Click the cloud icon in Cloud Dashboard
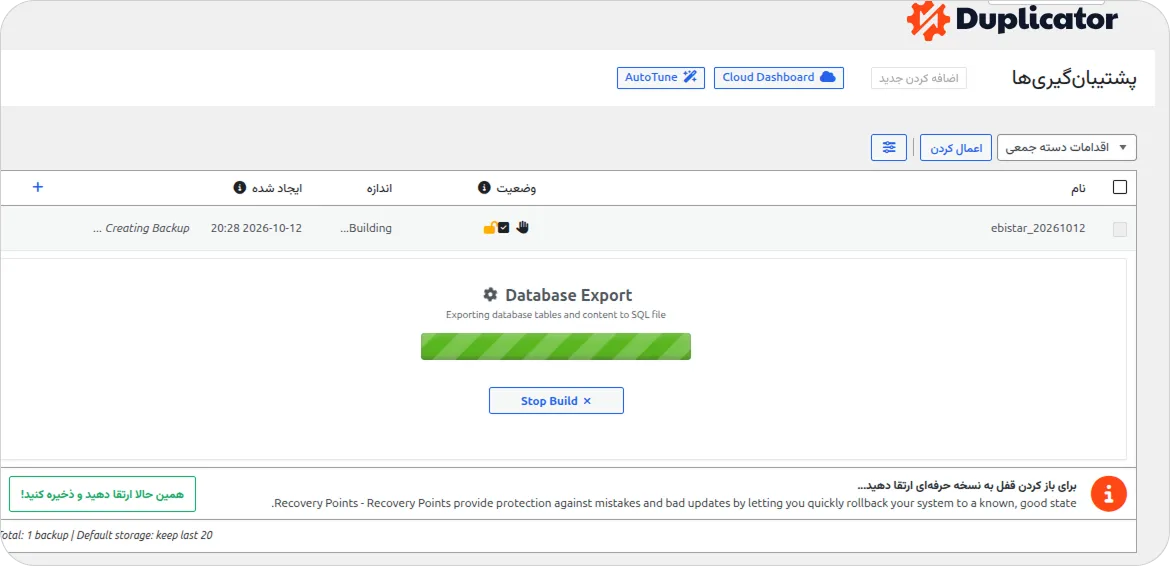The width and height of the screenshot is (1170, 566). [828, 78]
